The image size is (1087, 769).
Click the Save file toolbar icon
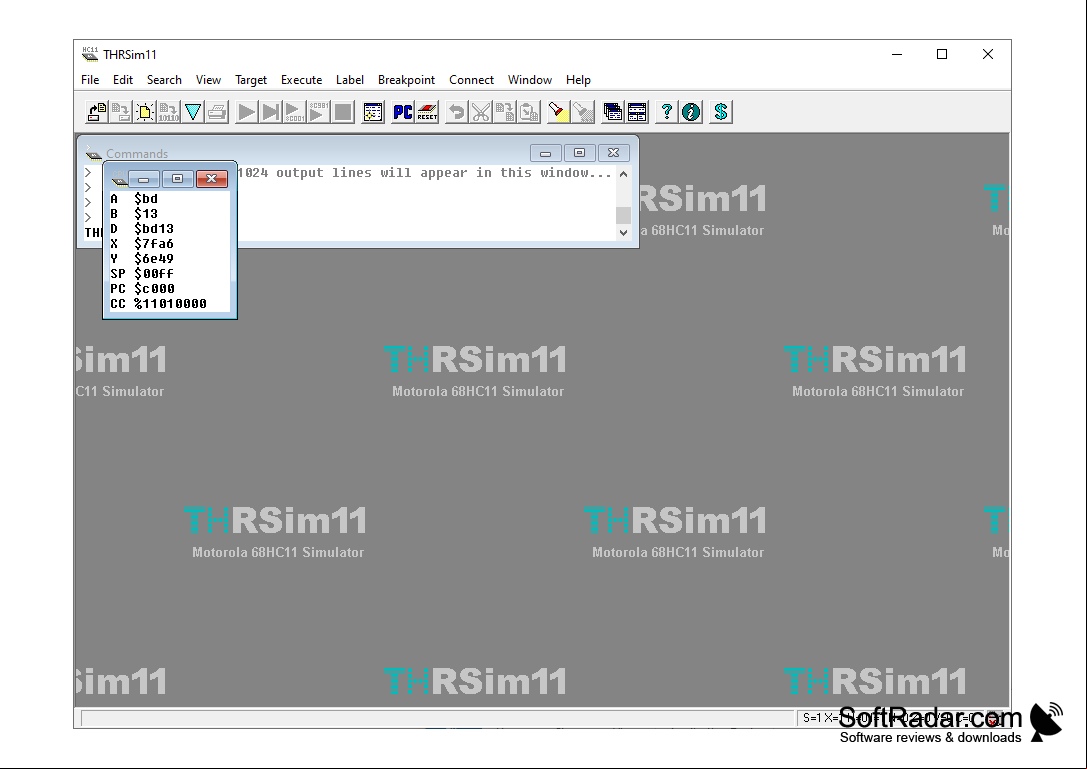click(x=121, y=112)
